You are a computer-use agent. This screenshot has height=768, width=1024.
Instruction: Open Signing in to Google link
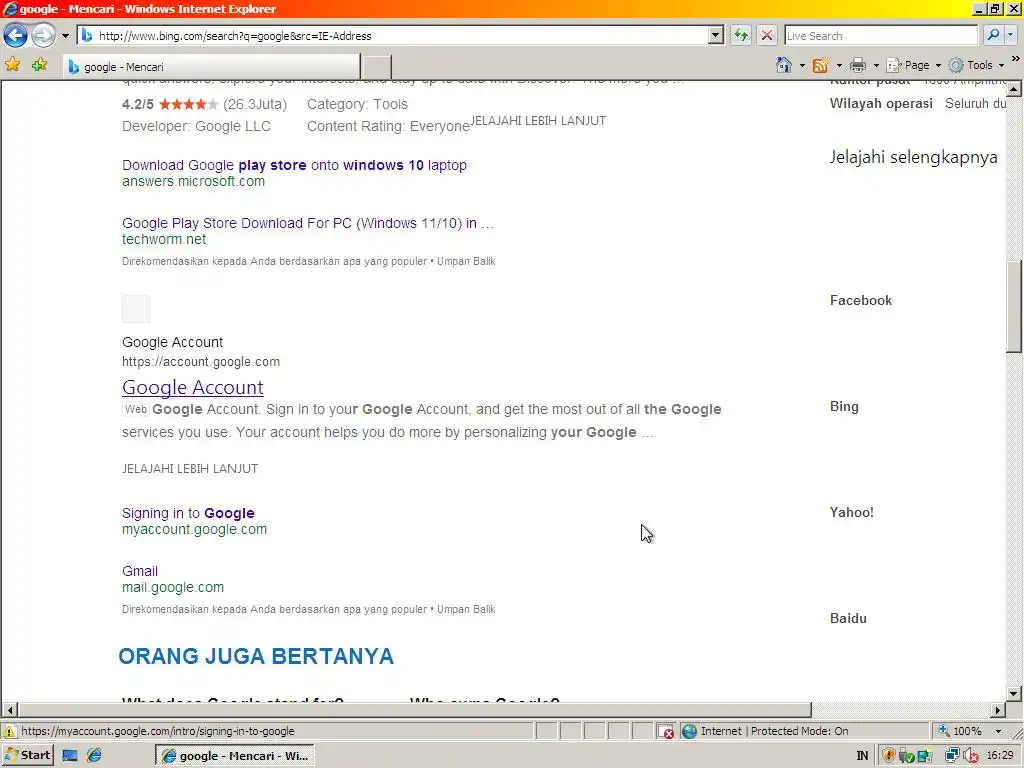[188, 513]
